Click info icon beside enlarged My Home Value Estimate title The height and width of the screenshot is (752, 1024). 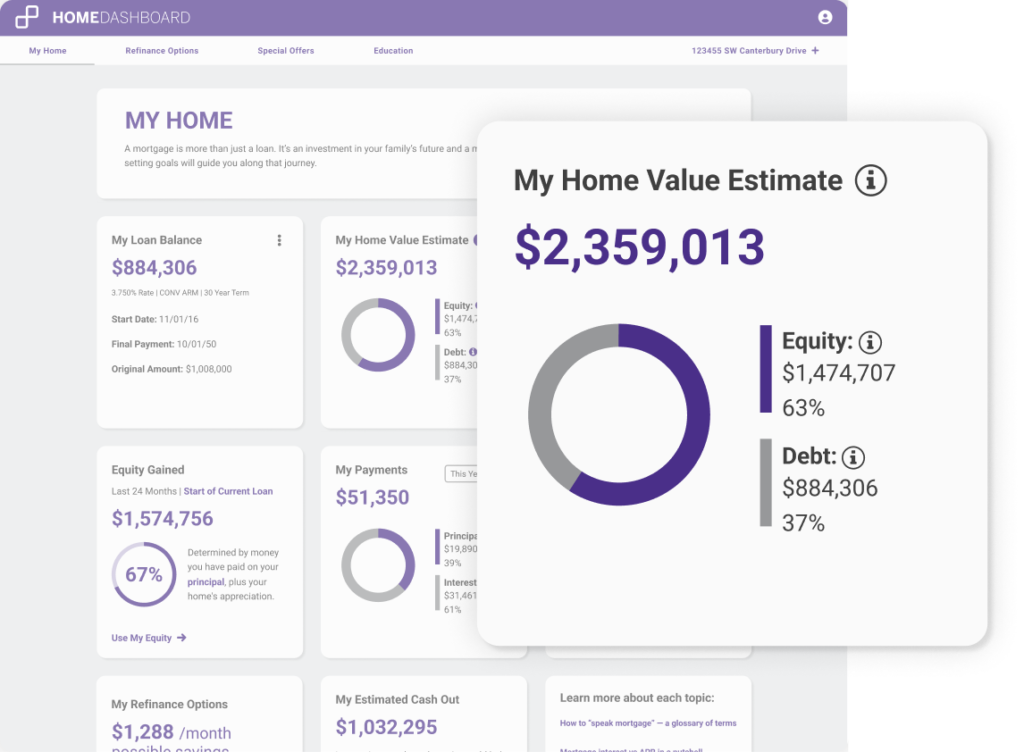point(871,180)
